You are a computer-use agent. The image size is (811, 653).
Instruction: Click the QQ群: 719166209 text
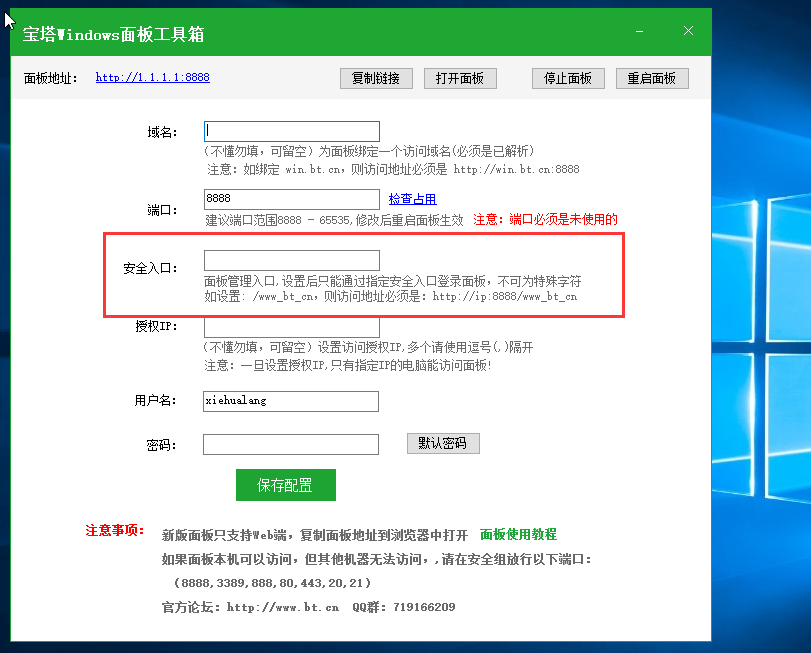[x=403, y=608]
